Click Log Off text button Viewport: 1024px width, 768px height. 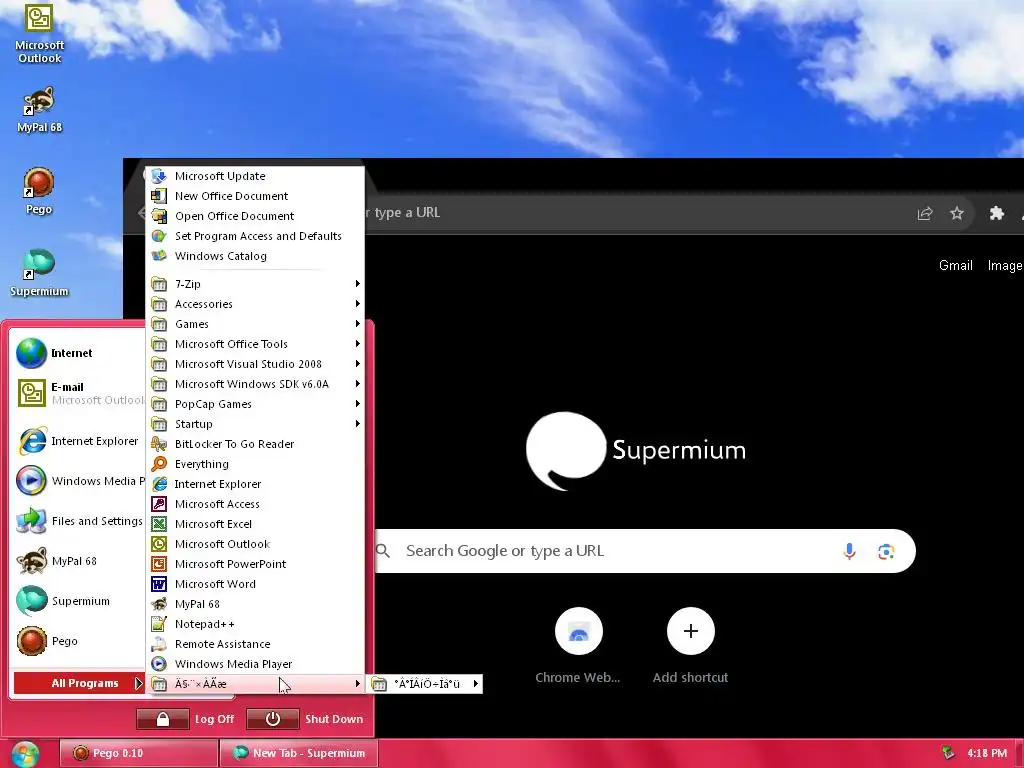(214, 719)
